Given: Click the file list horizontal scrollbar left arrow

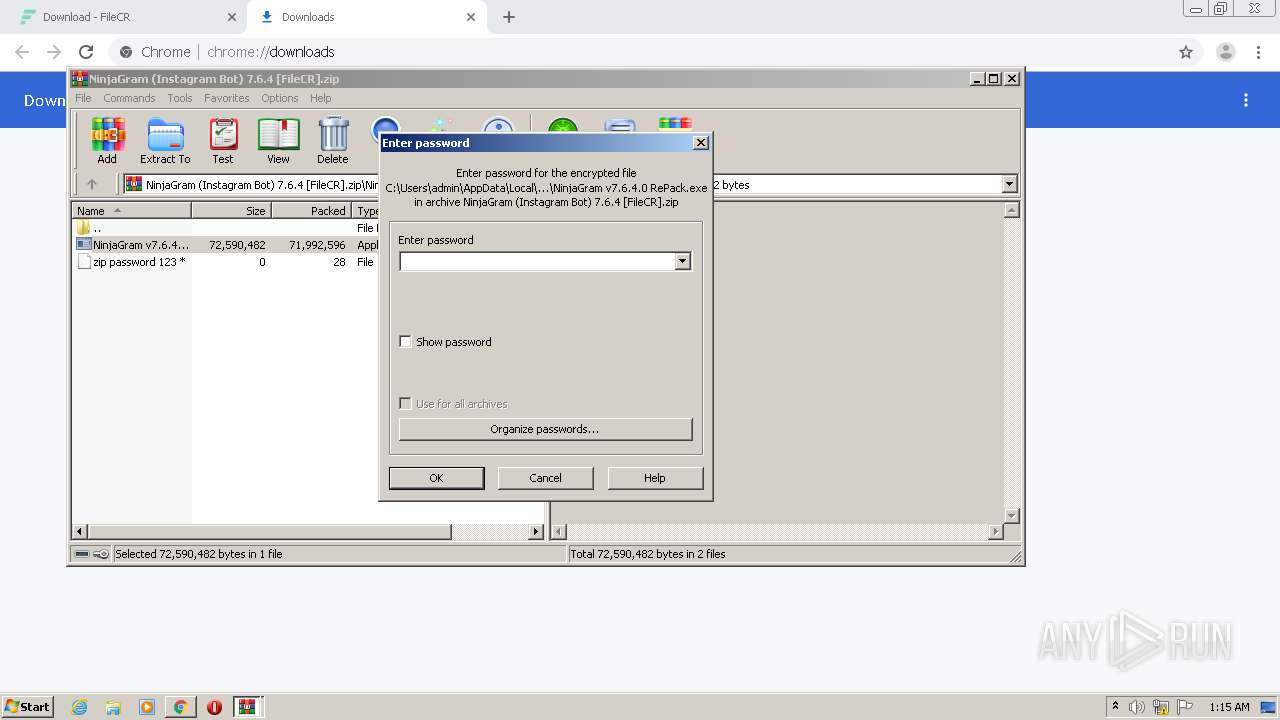Looking at the screenshot, I should click(x=80, y=532).
